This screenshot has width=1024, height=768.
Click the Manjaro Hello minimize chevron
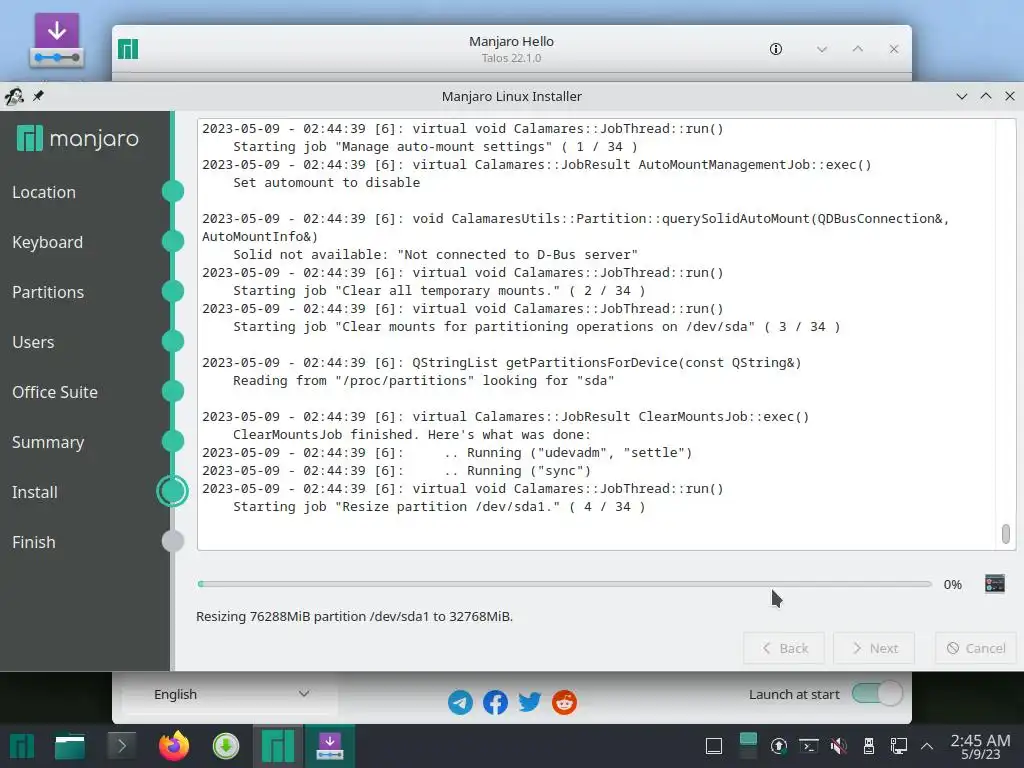(x=822, y=49)
